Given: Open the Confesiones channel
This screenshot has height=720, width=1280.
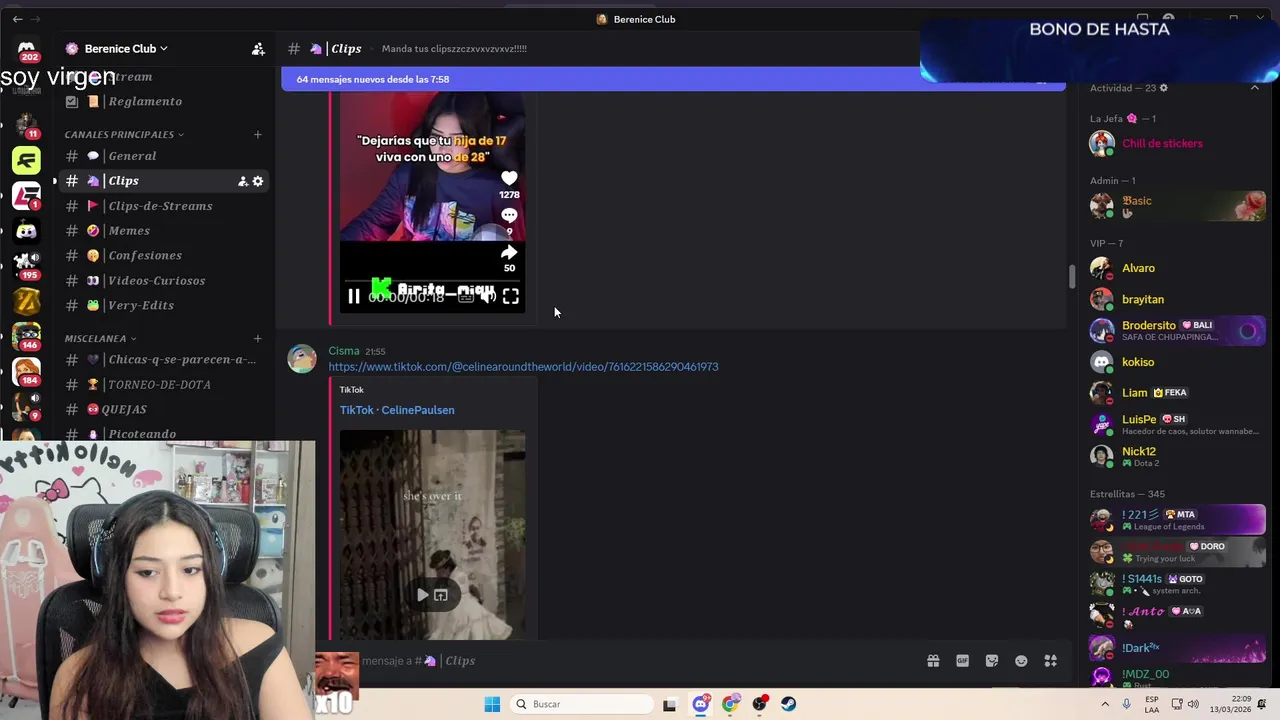Looking at the screenshot, I should (160, 256).
